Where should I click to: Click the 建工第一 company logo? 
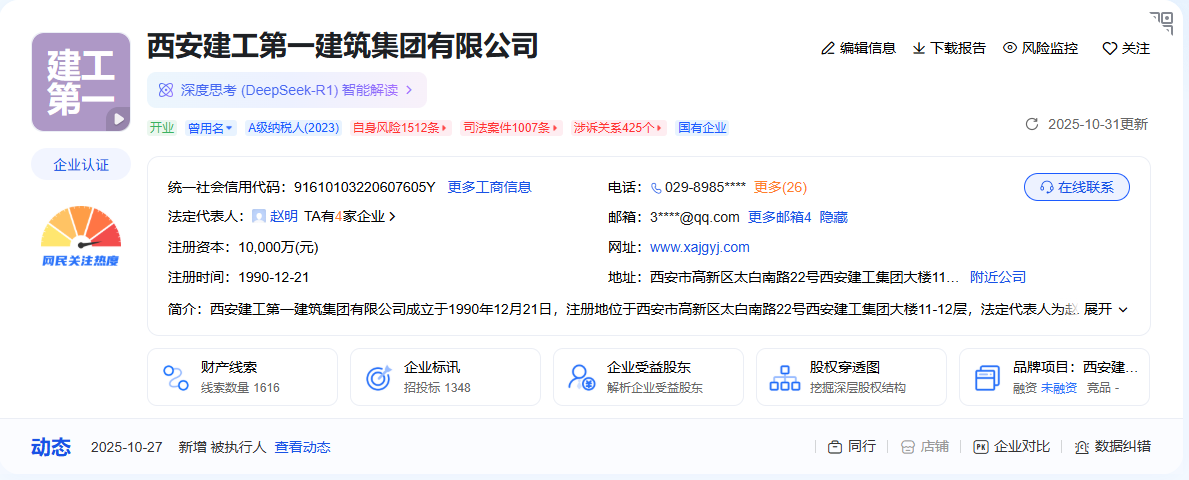coord(81,82)
